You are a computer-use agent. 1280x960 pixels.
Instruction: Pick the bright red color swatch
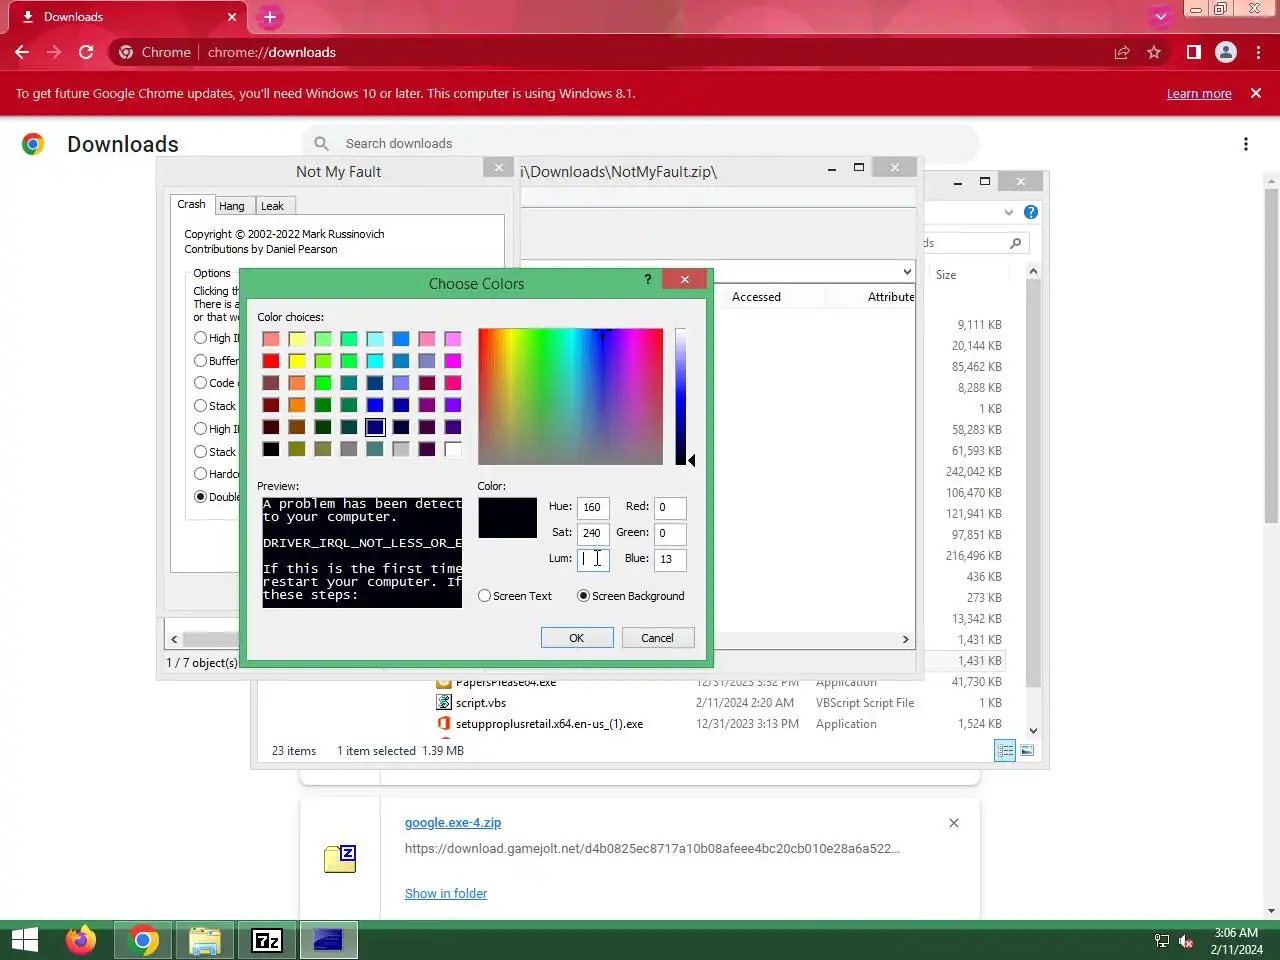(x=271, y=361)
